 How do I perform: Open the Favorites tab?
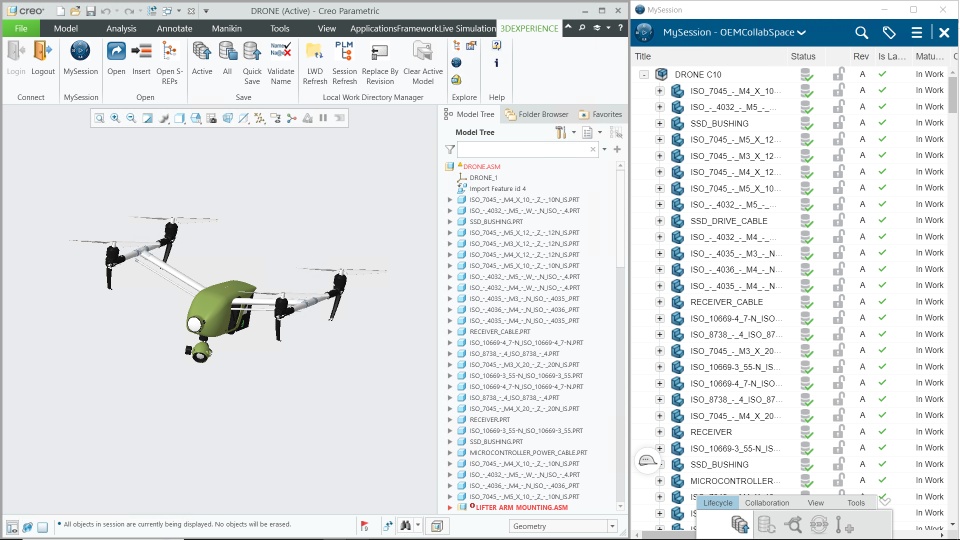click(600, 114)
